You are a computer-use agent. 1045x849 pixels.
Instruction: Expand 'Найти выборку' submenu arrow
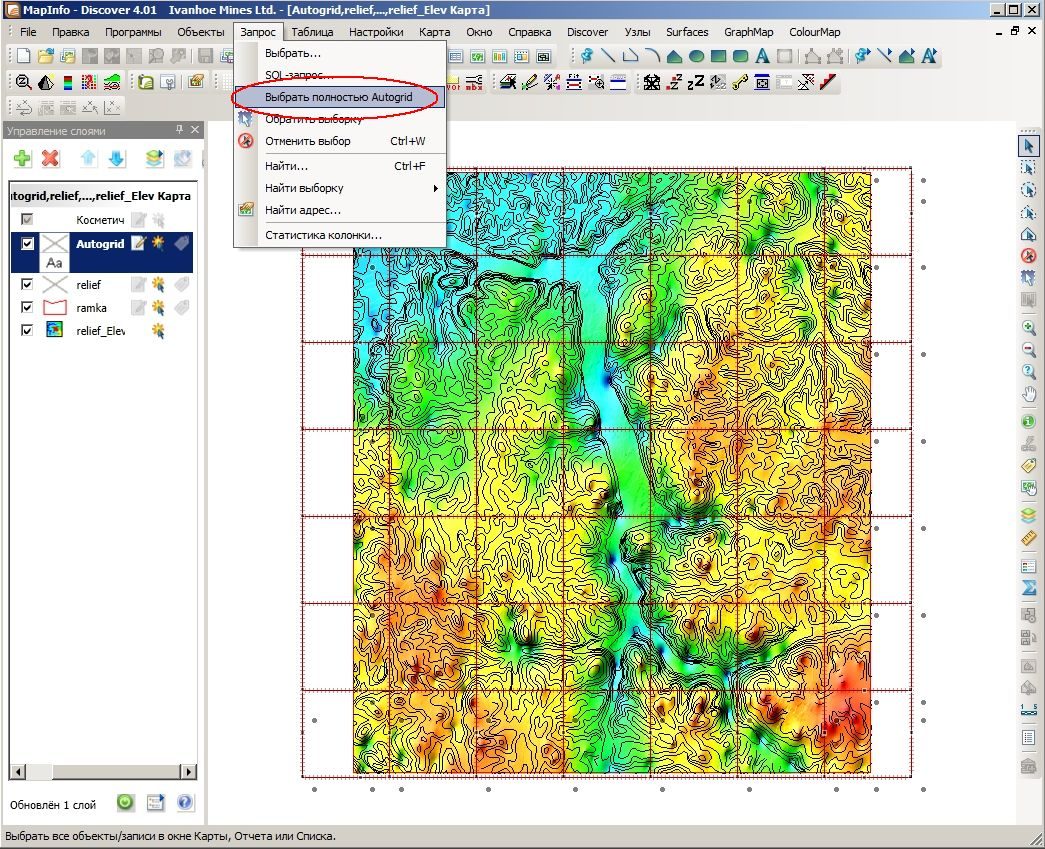click(435, 189)
